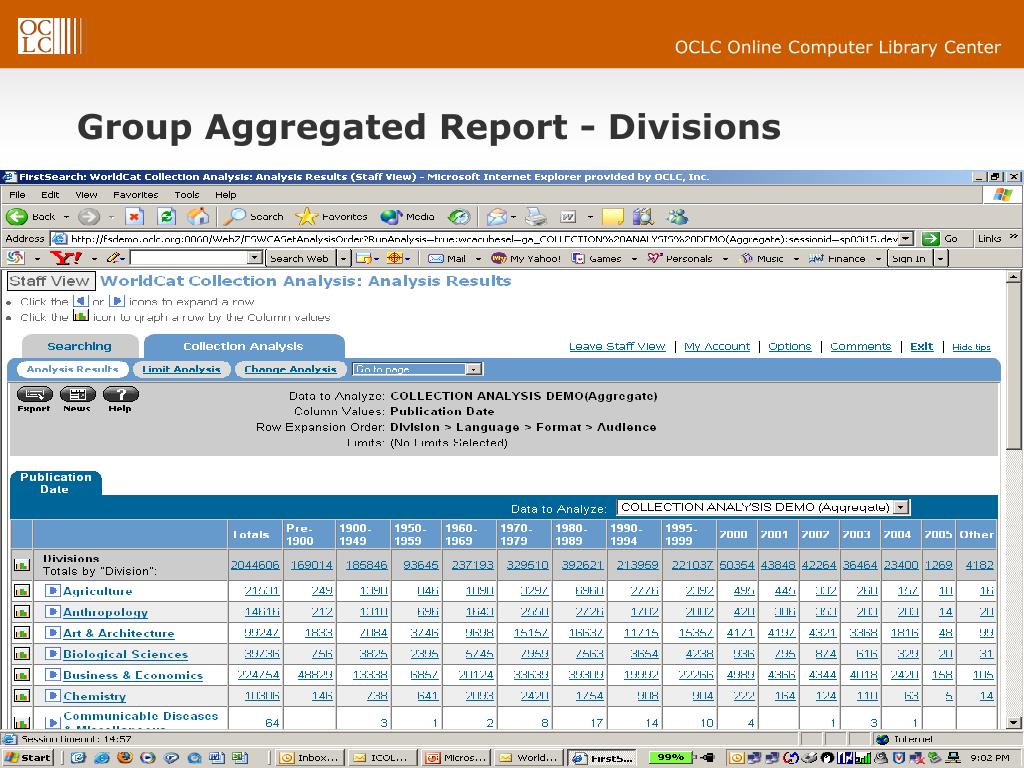Open the Tools menu
This screenshot has height=768, width=1024.
click(x=187, y=195)
